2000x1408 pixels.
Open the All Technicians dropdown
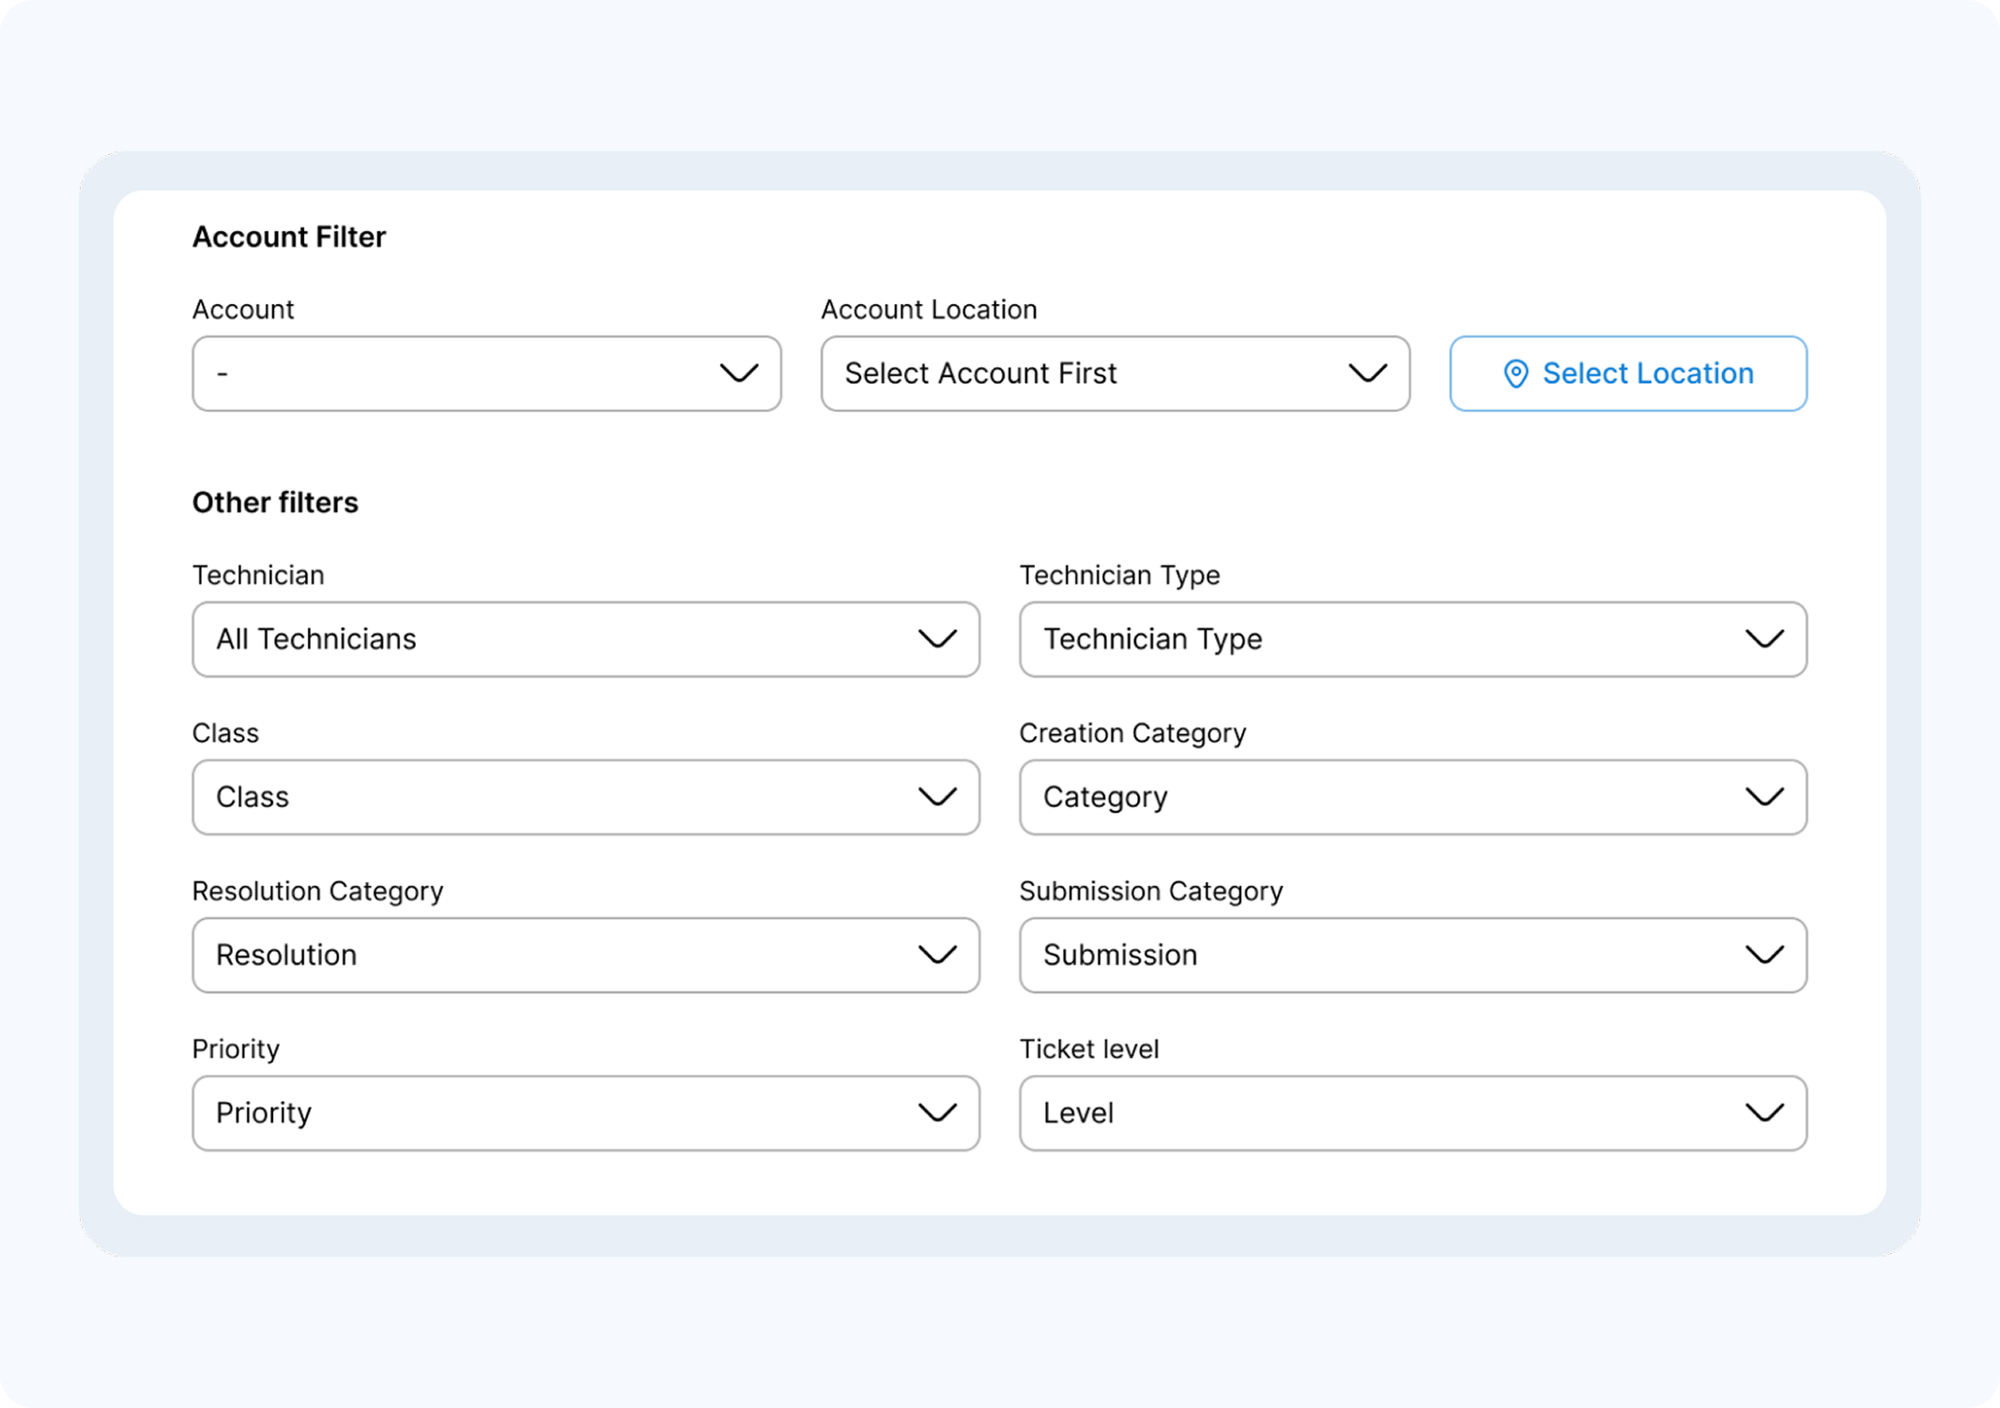coord(585,639)
